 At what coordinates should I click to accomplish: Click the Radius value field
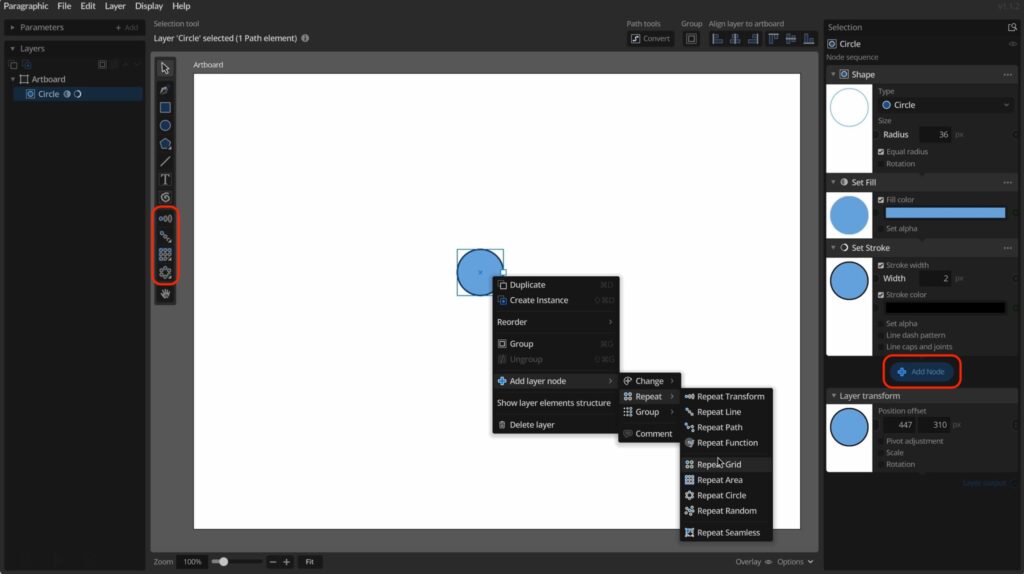pyautogui.click(x=934, y=135)
